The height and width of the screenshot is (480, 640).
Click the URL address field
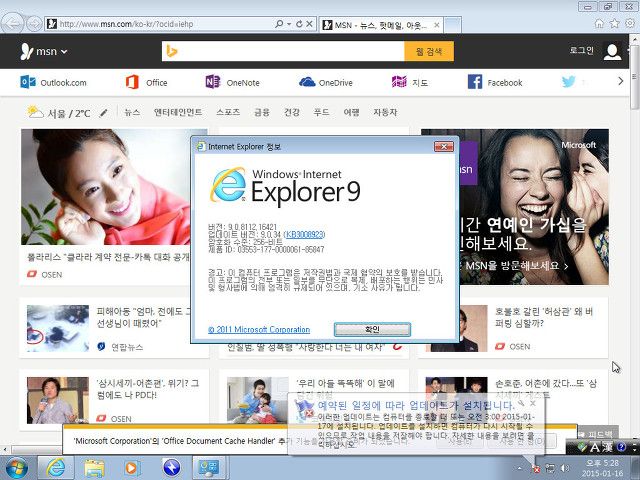165,24
